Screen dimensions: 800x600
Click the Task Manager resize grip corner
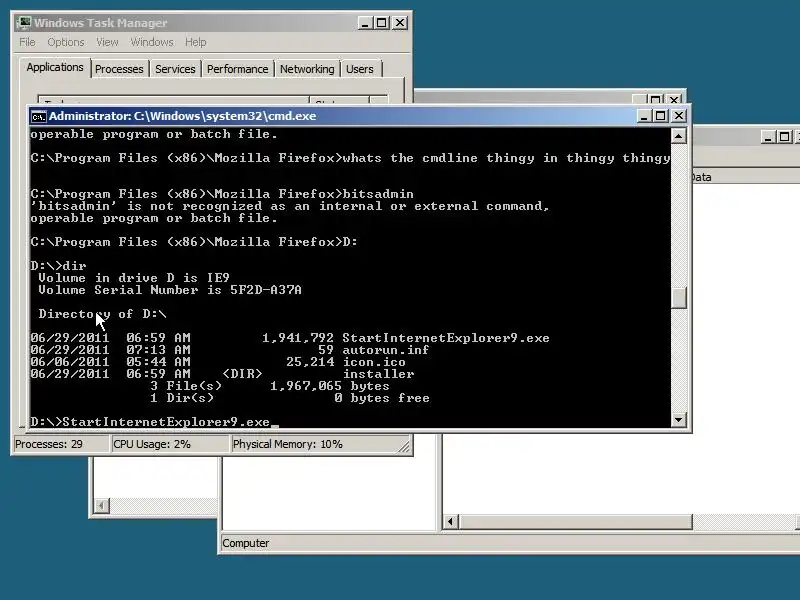(404, 446)
